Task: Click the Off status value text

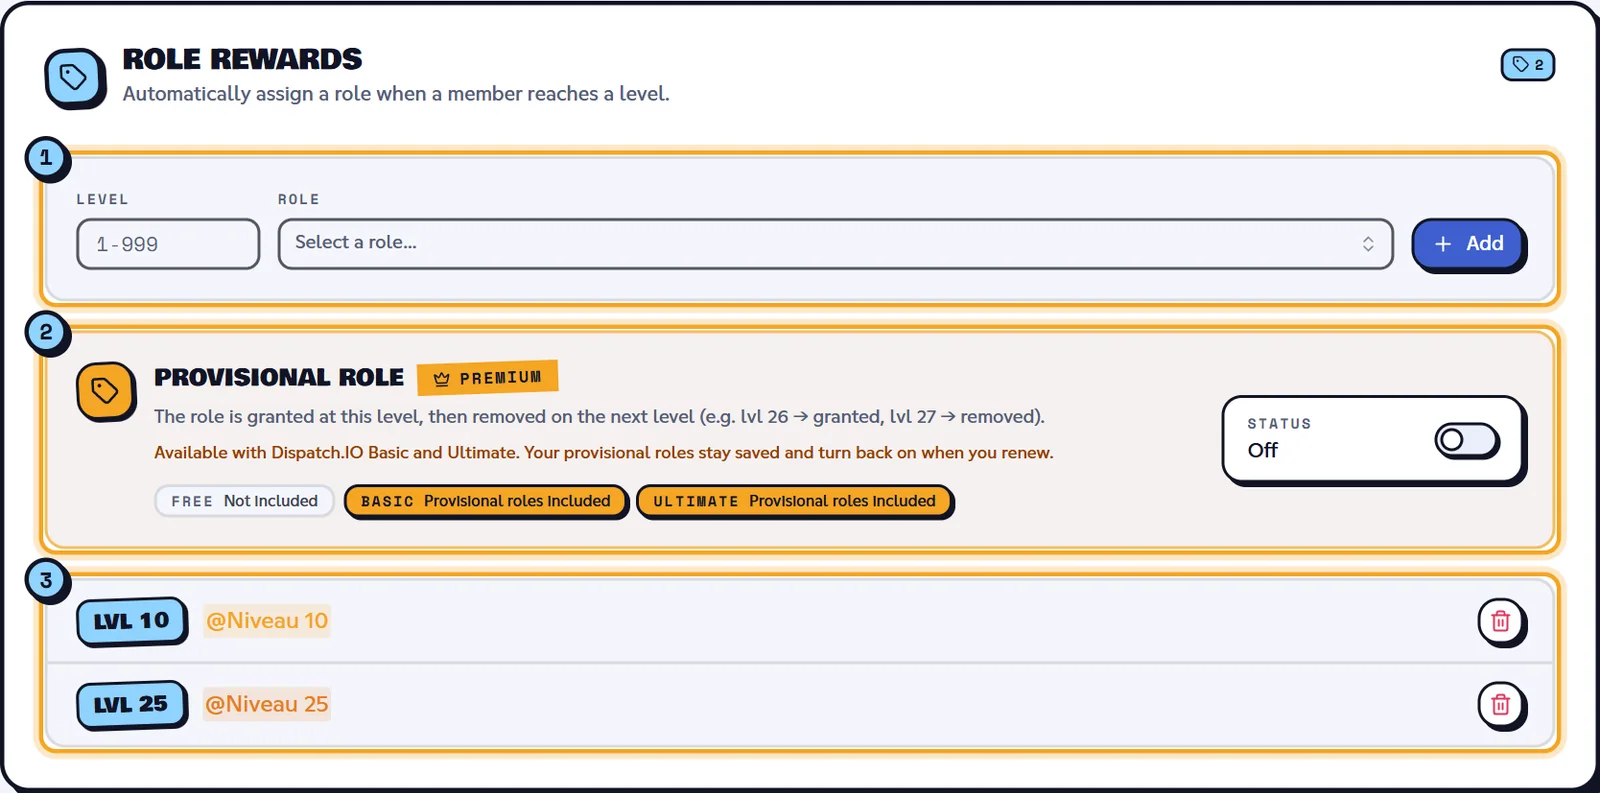Action: pyautogui.click(x=1263, y=450)
